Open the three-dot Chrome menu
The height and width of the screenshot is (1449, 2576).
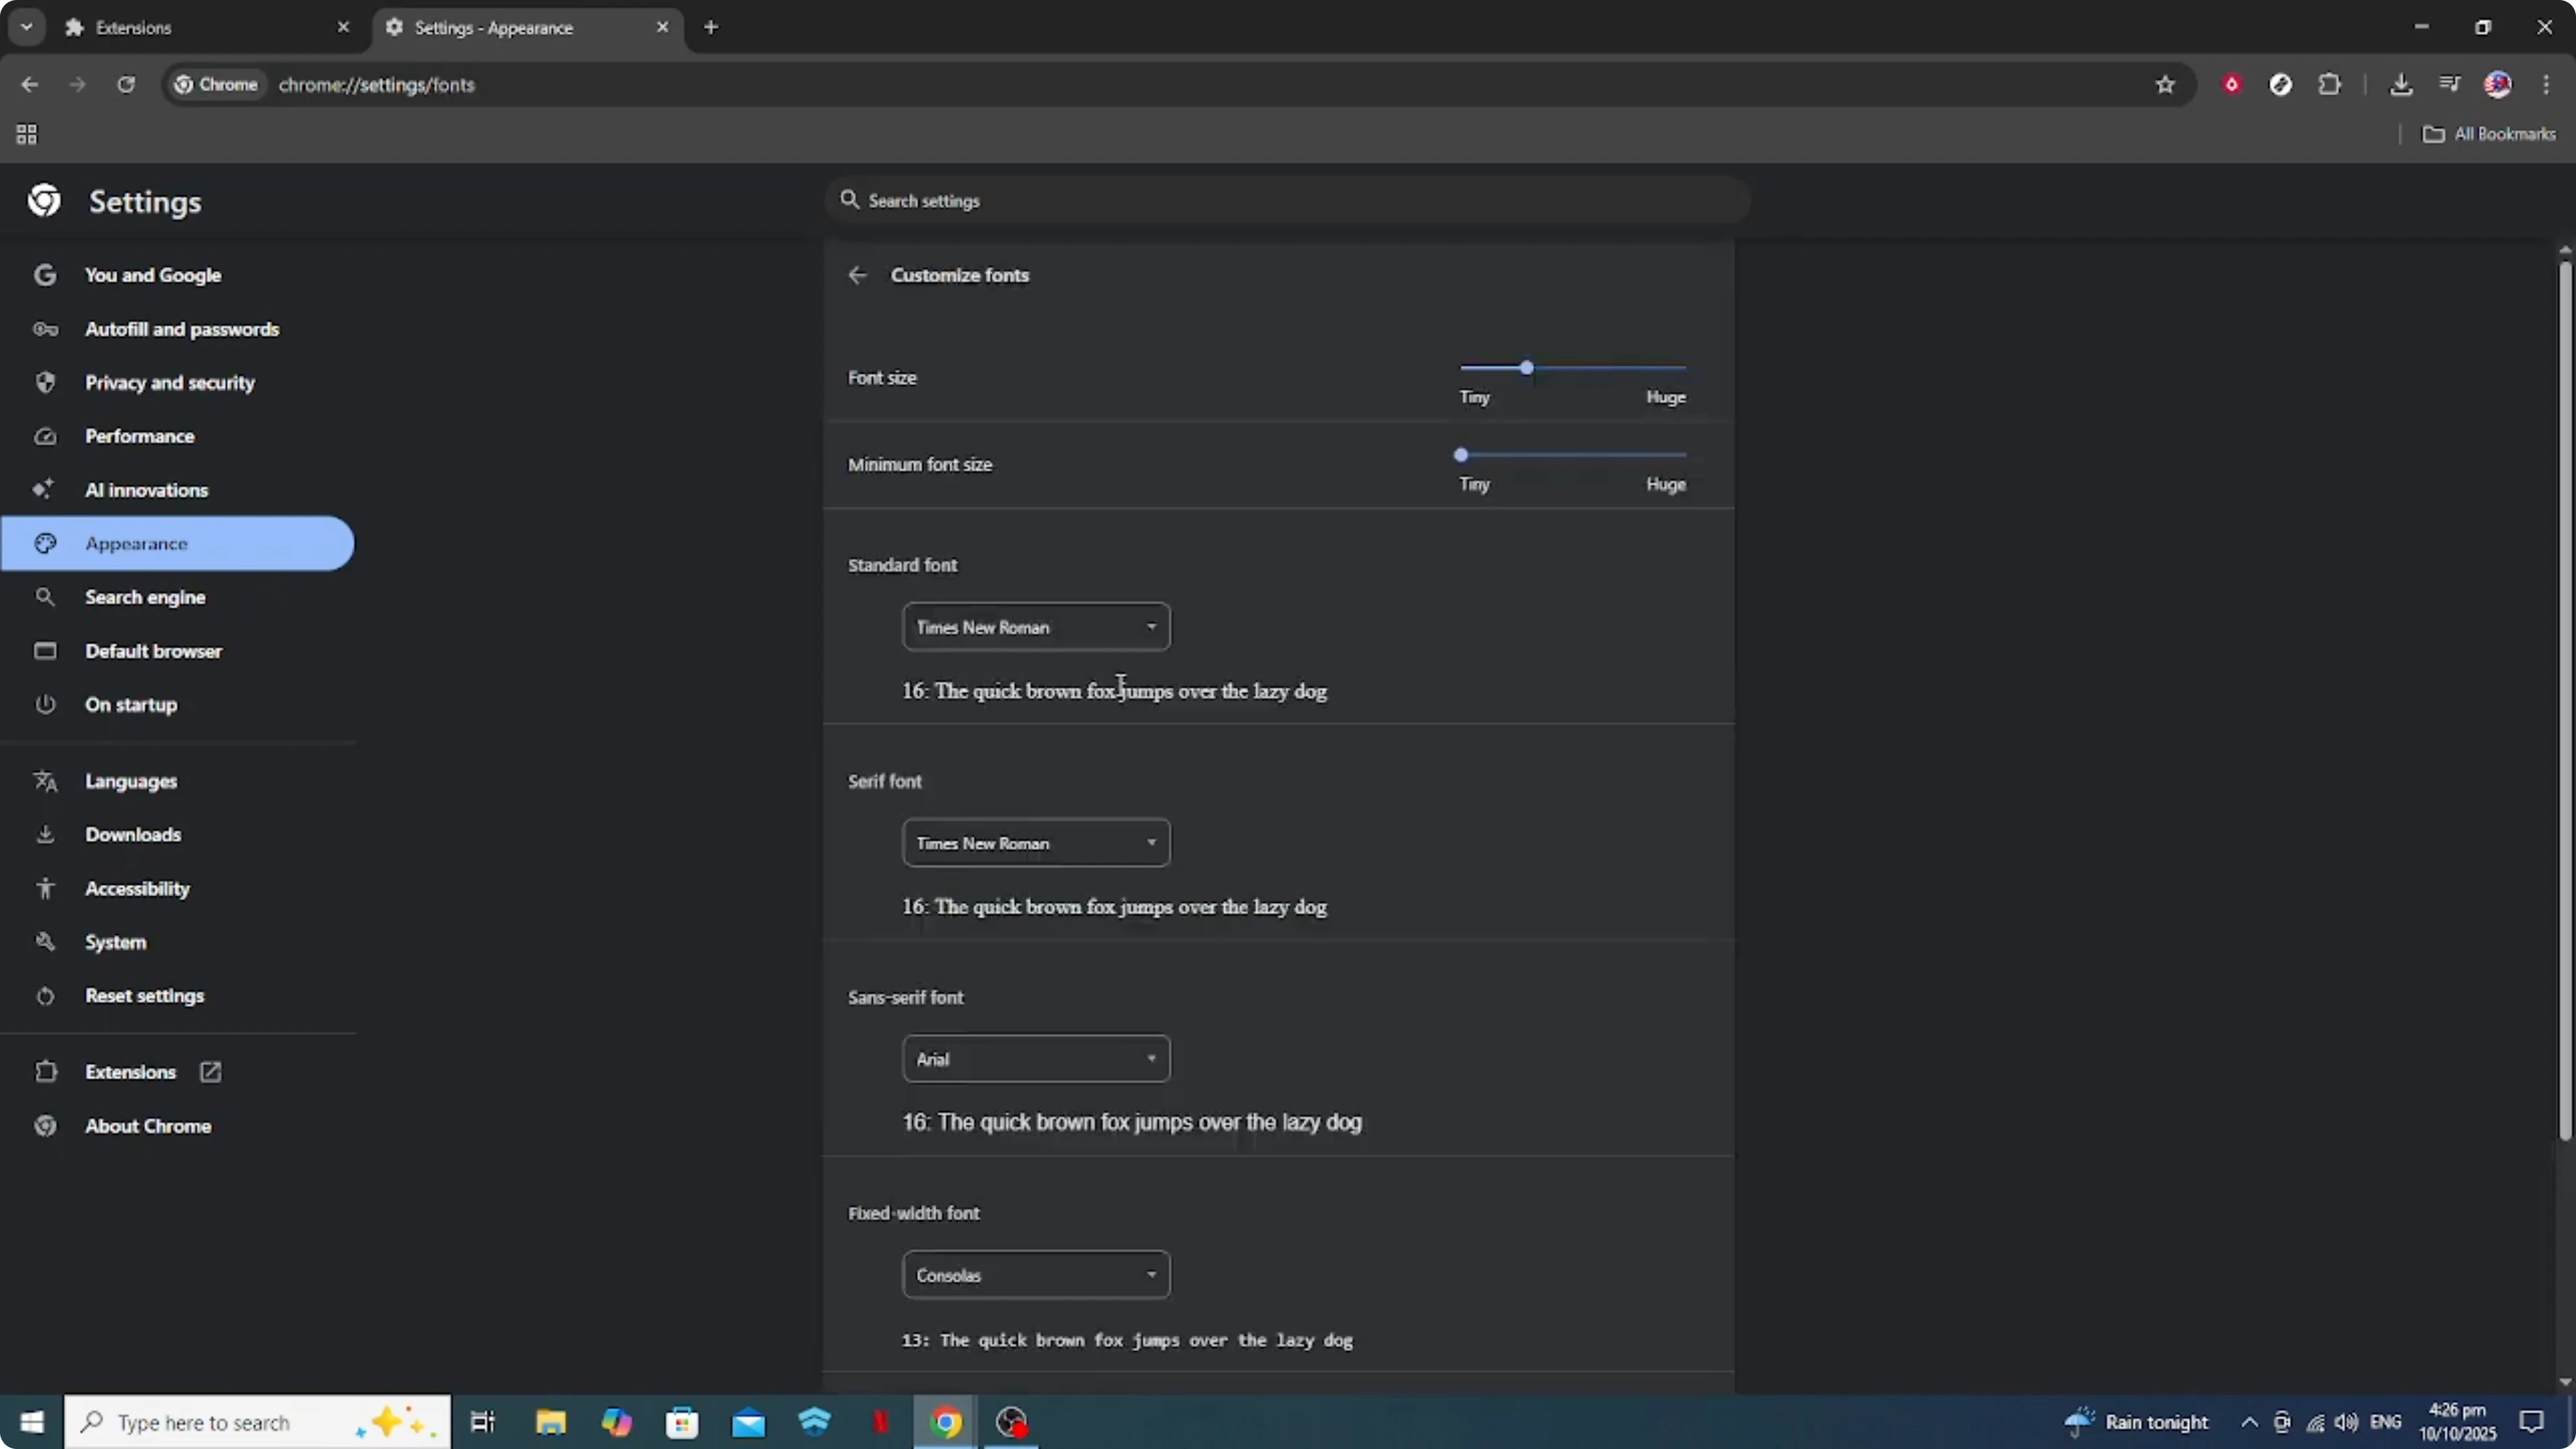pyautogui.click(x=2547, y=84)
